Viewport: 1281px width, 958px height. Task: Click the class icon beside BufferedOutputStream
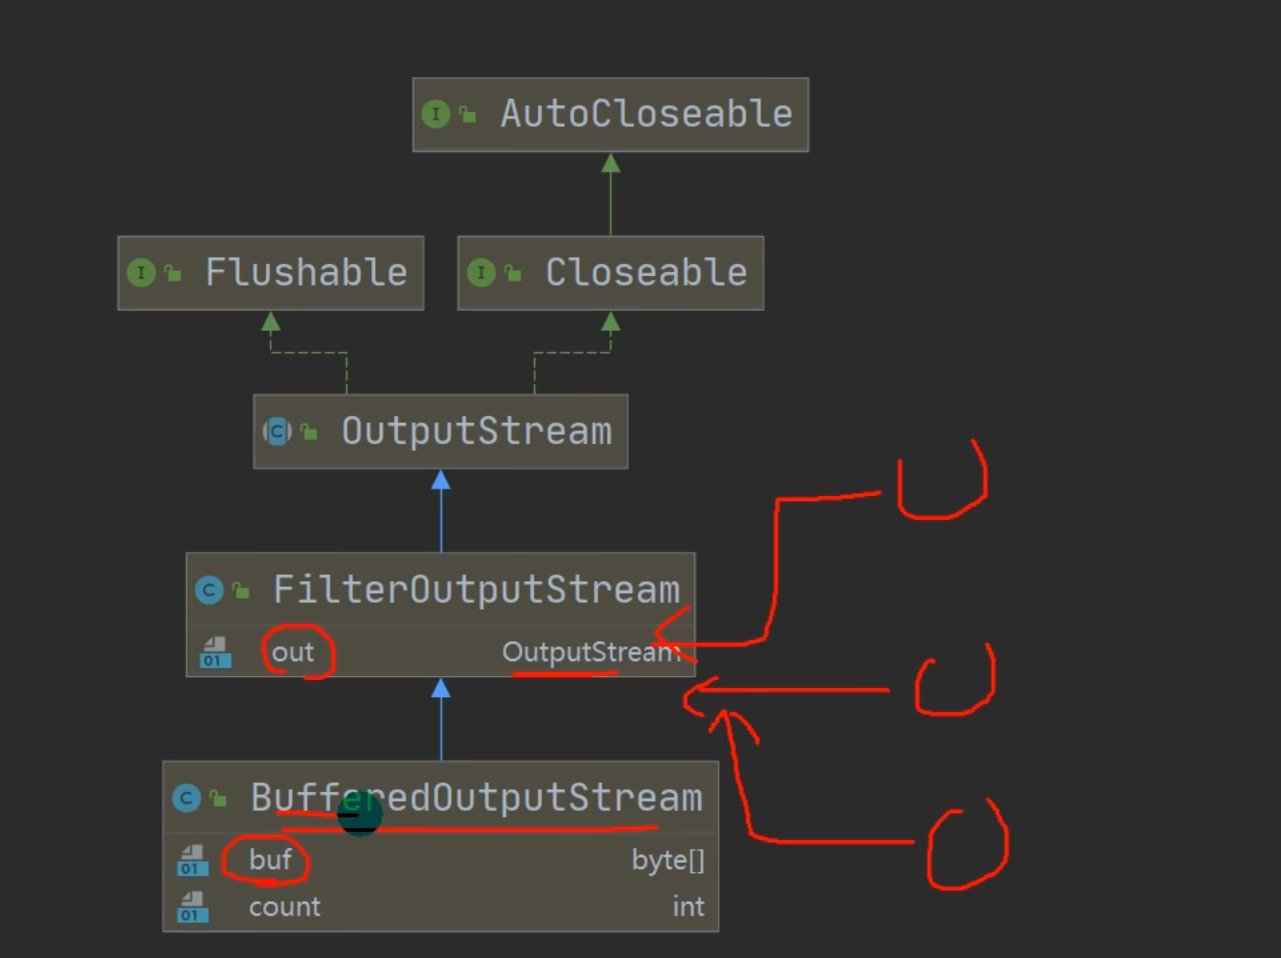186,798
